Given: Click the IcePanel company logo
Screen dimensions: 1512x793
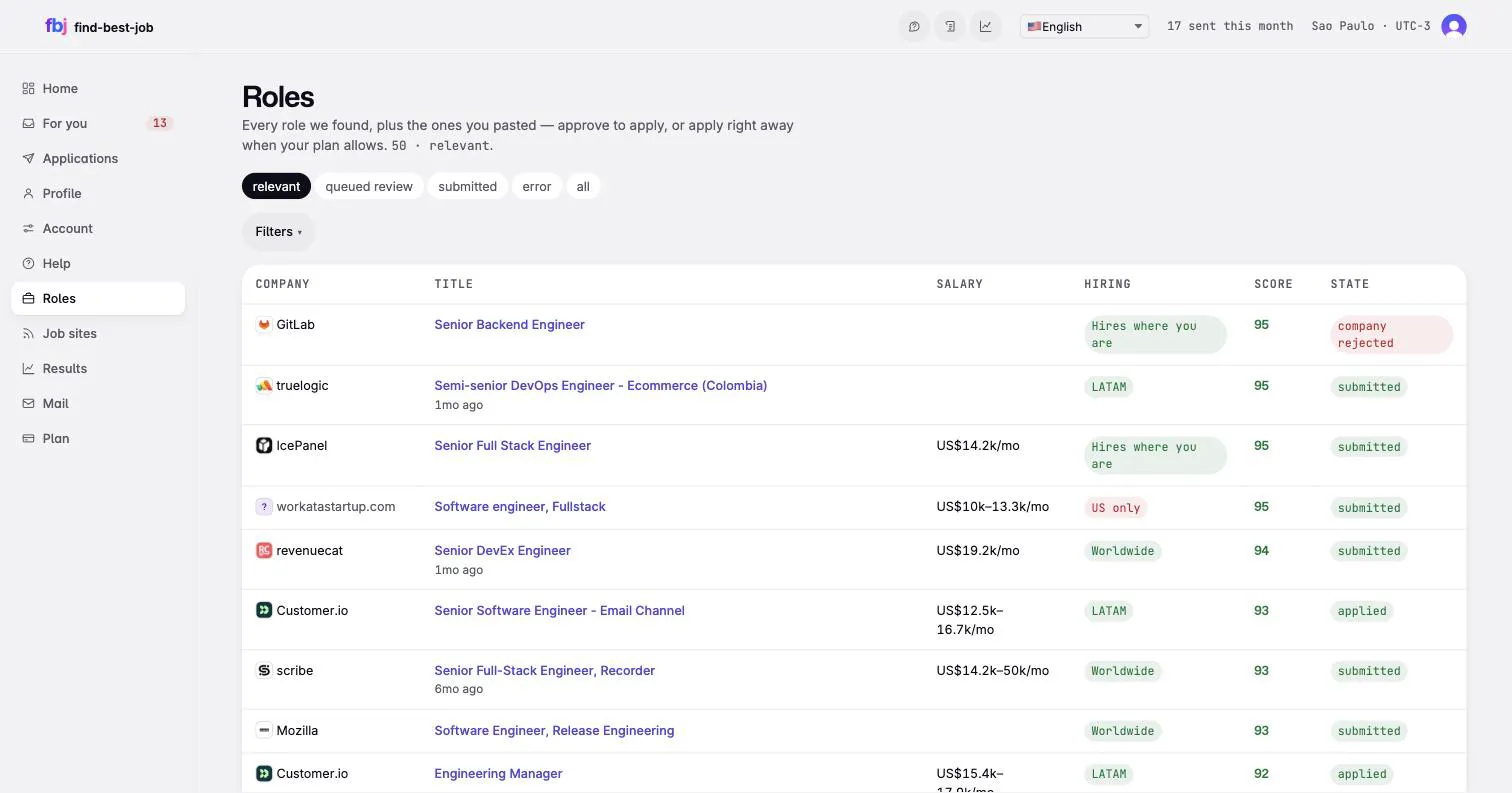Looking at the screenshot, I should 264,446.
